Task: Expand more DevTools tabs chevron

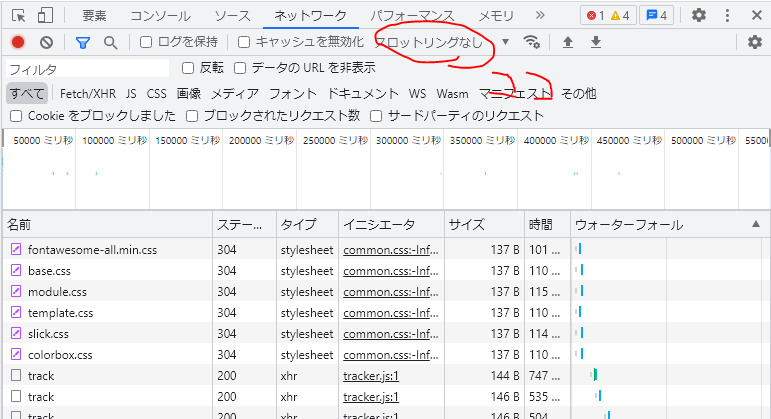Action: (x=540, y=15)
